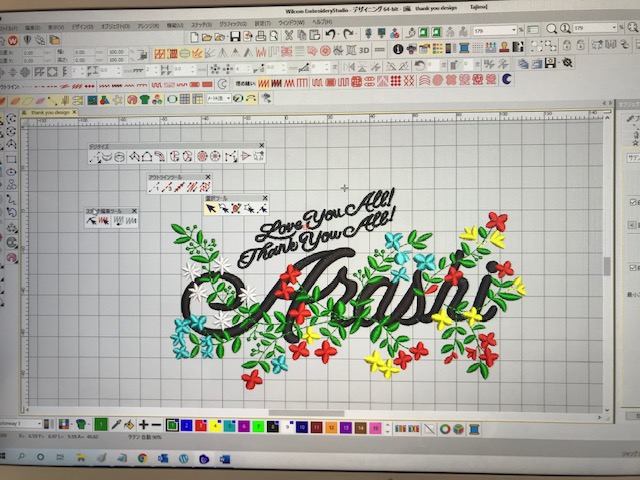Open Microsoft Word from Windows taskbar
This screenshot has width=640, height=480.
[x=224, y=460]
